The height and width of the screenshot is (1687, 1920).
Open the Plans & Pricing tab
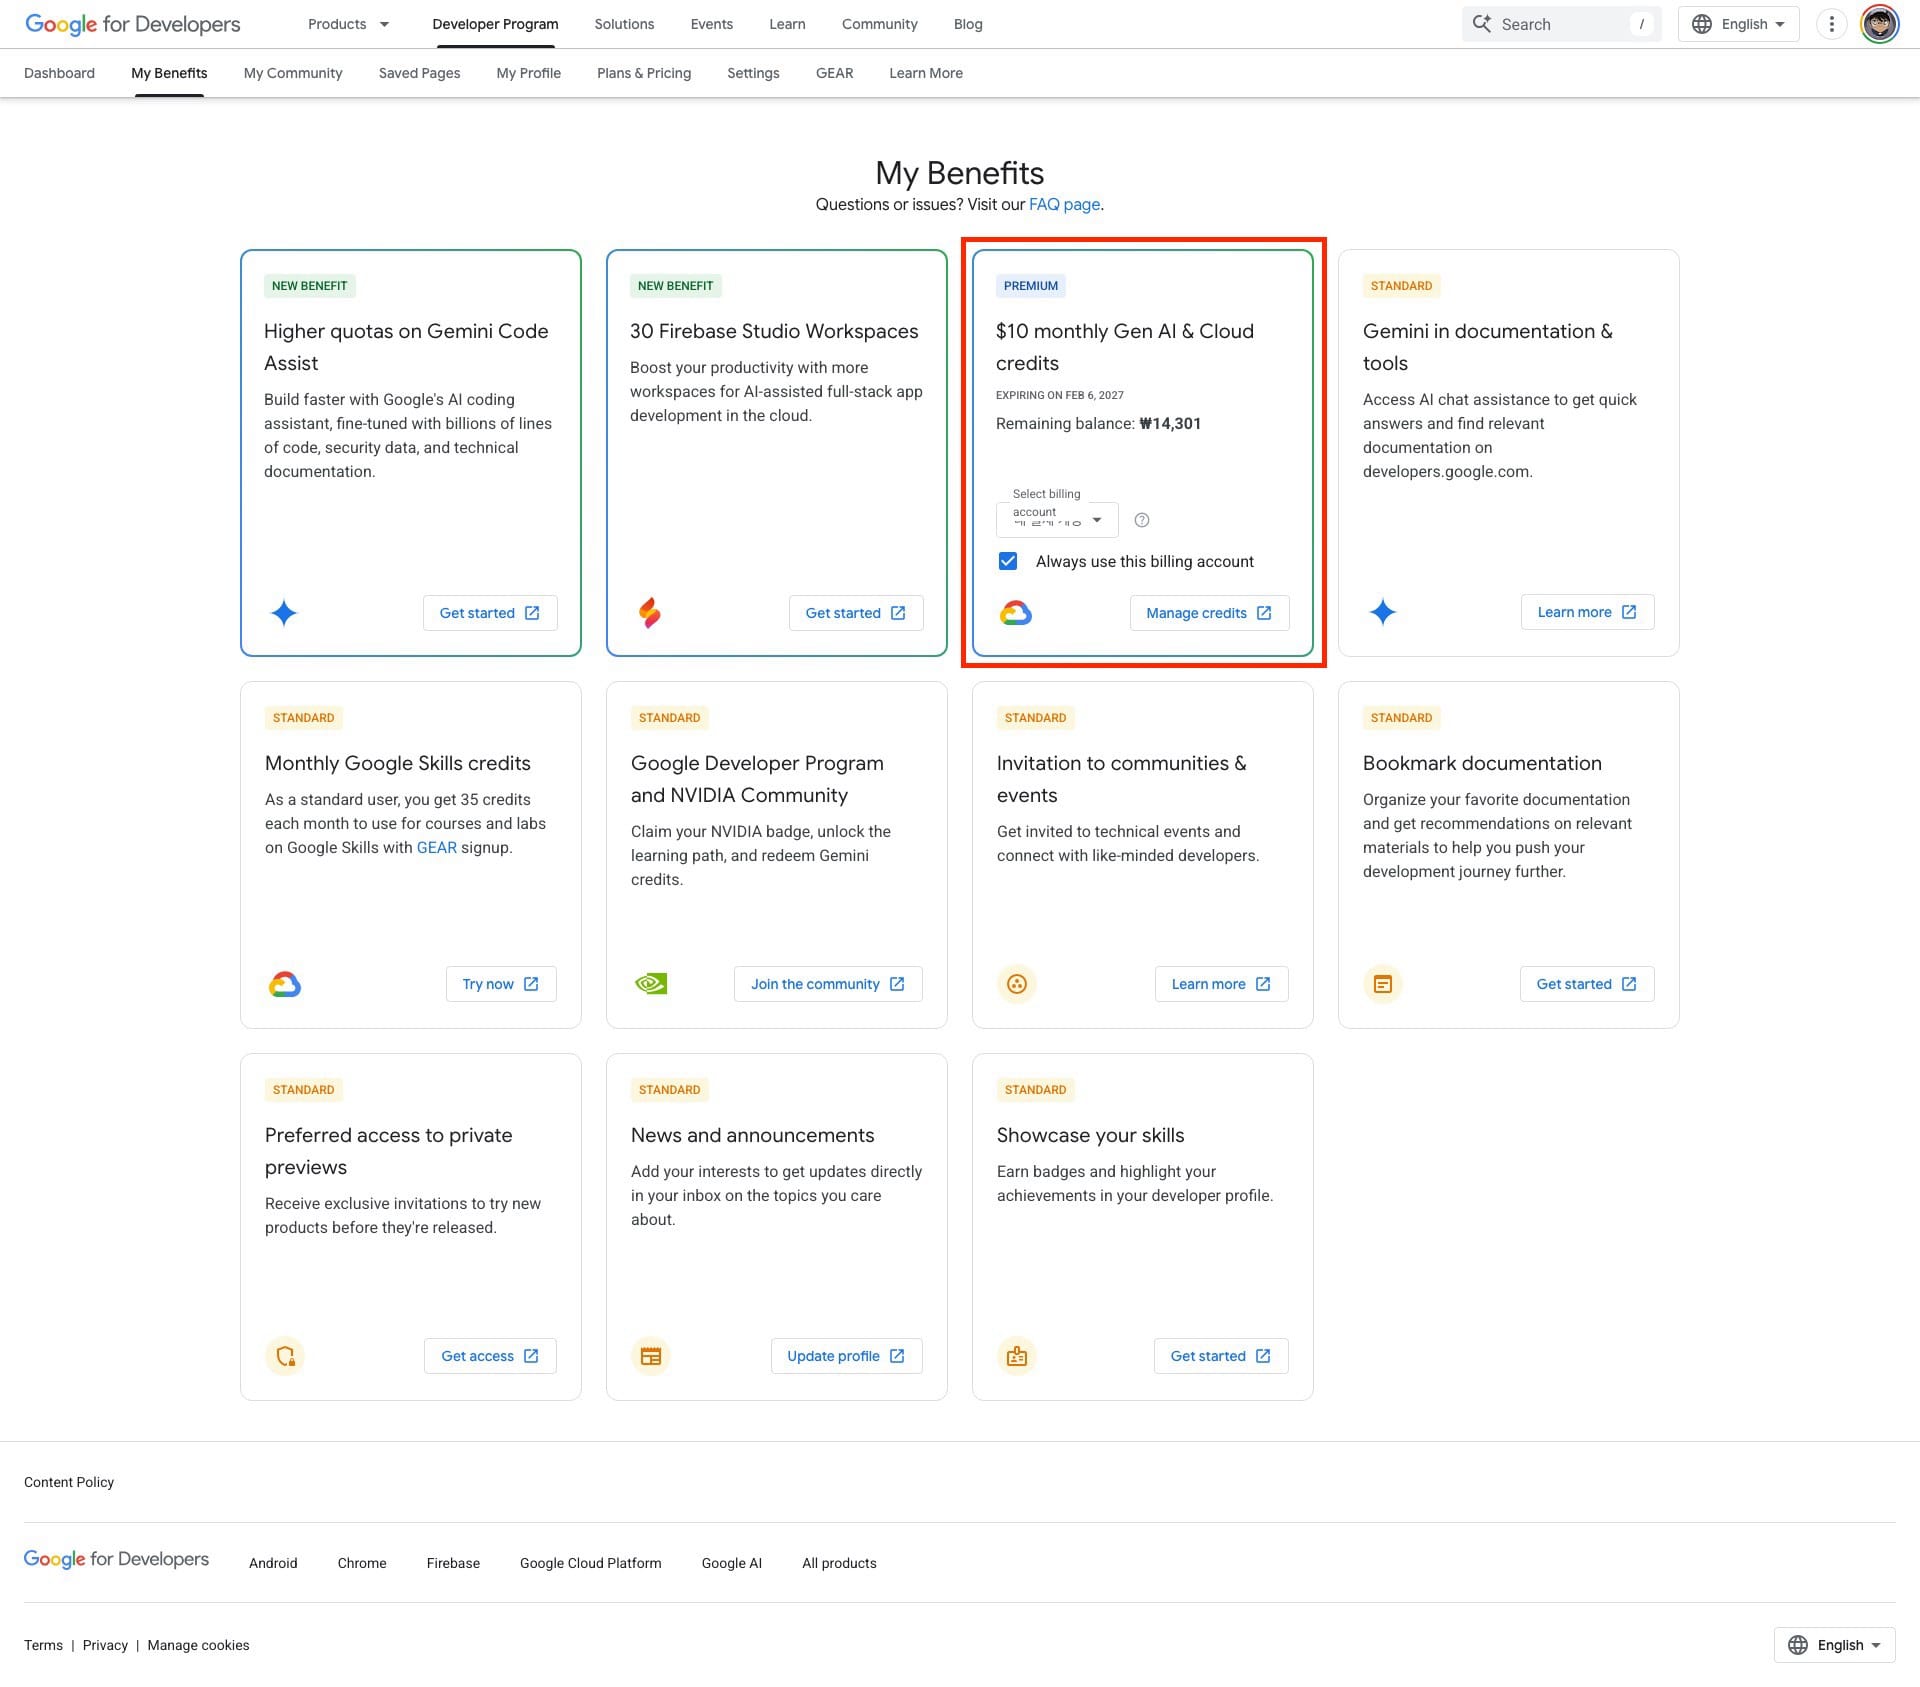click(644, 73)
